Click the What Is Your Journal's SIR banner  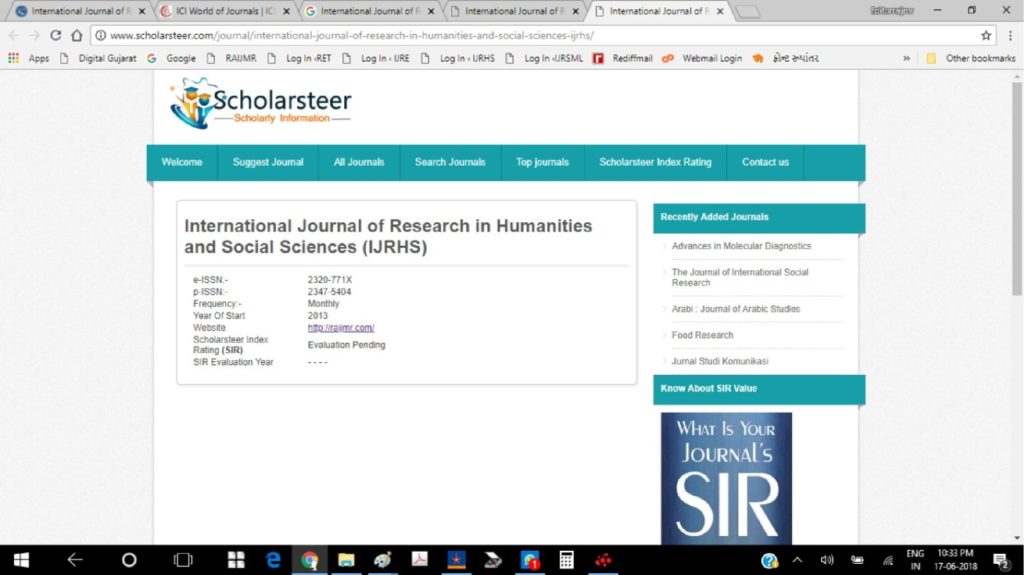click(x=726, y=478)
